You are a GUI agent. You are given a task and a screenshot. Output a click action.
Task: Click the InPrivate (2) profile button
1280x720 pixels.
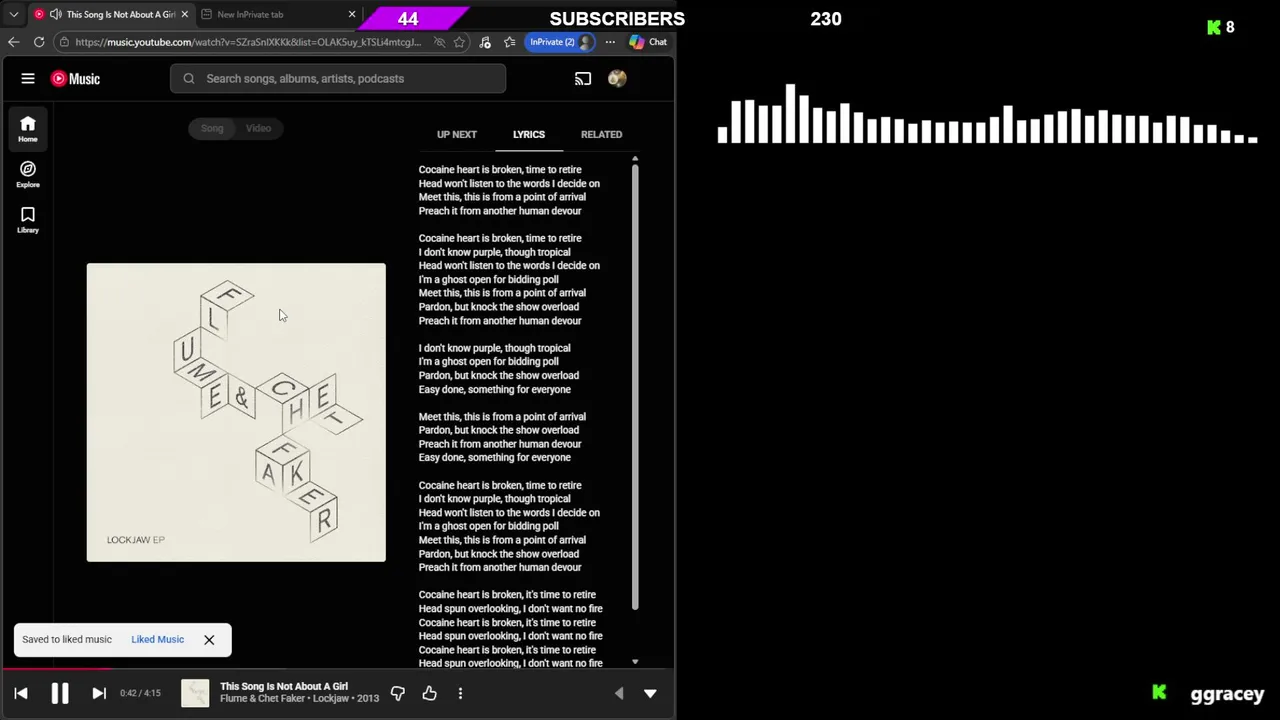[560, 42]
